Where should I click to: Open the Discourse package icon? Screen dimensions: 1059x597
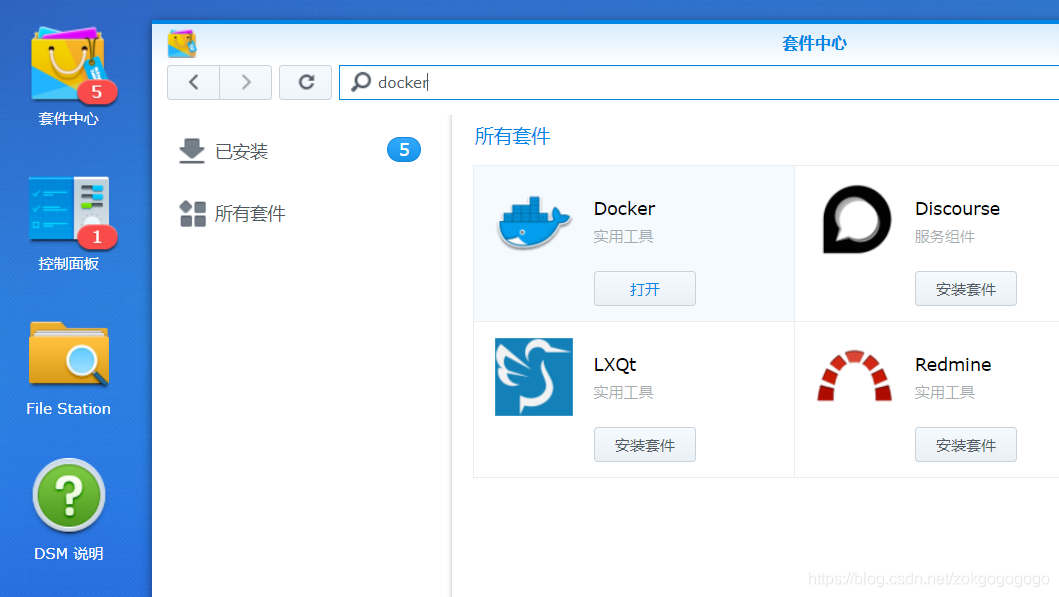(x=856, y=220)
